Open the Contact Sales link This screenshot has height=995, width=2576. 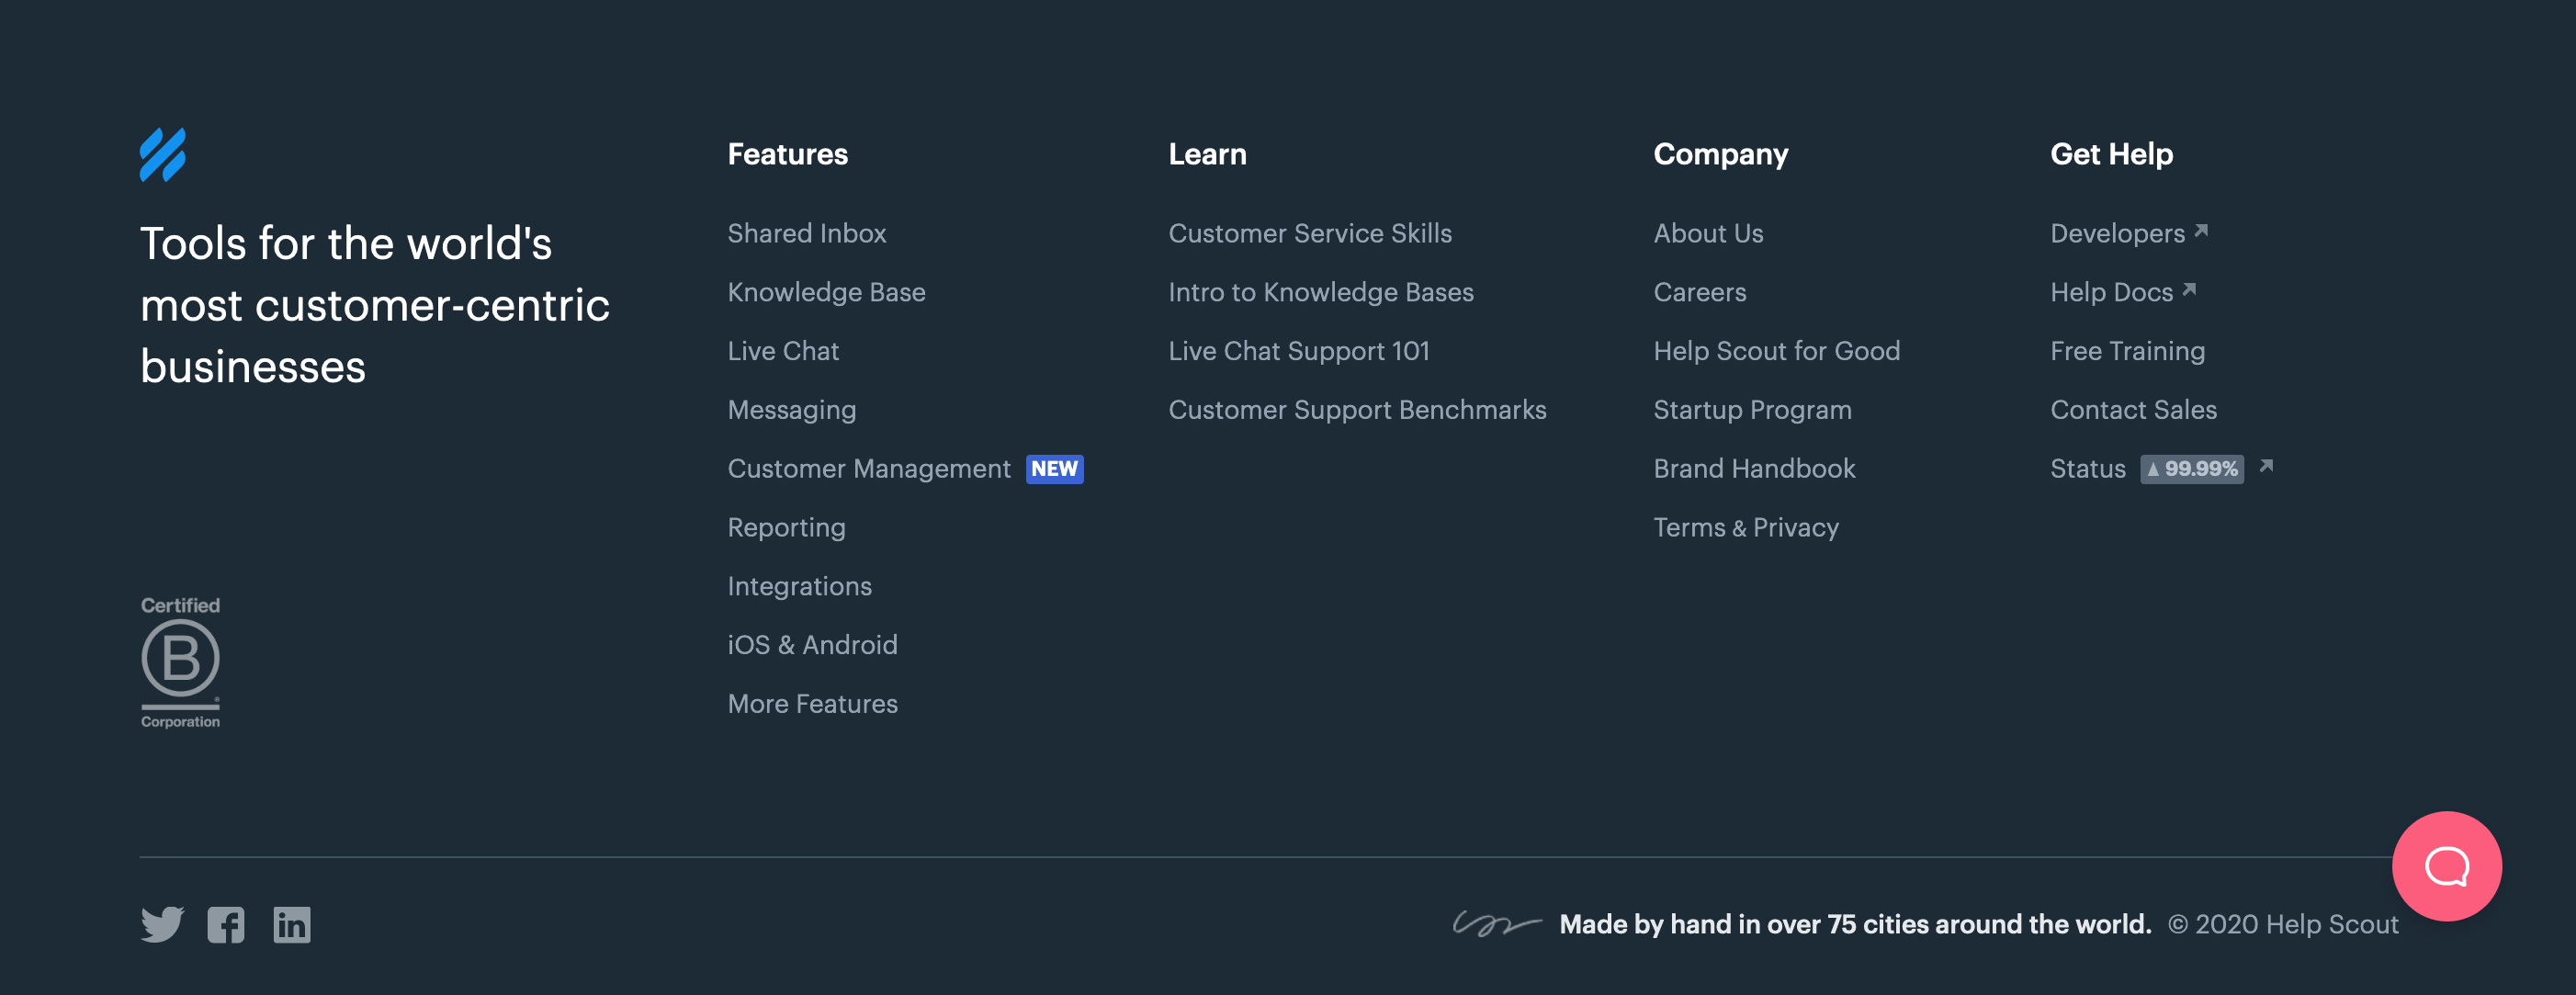(2133, 410)
